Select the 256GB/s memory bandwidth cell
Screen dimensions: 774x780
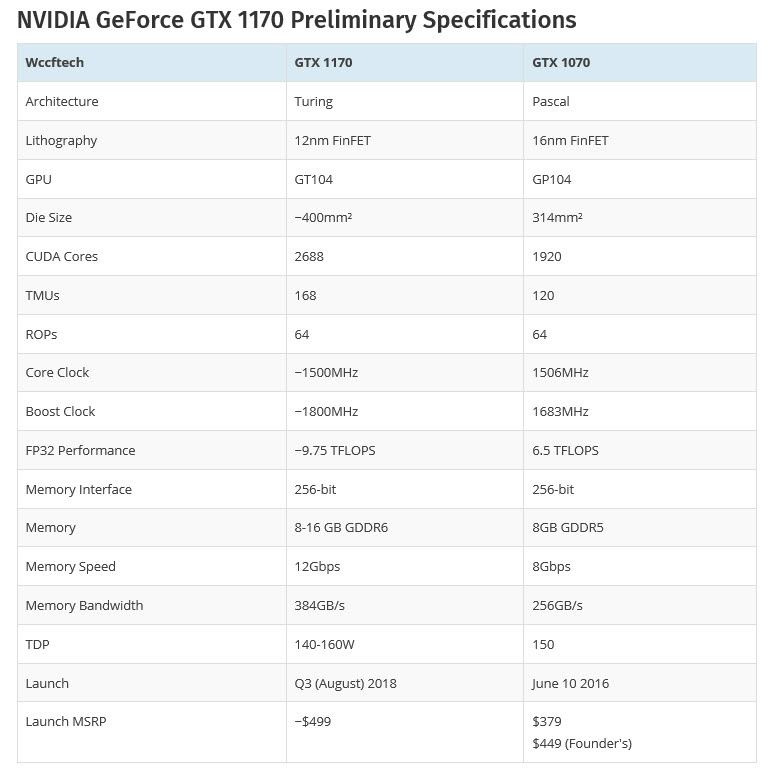(557, 605)
